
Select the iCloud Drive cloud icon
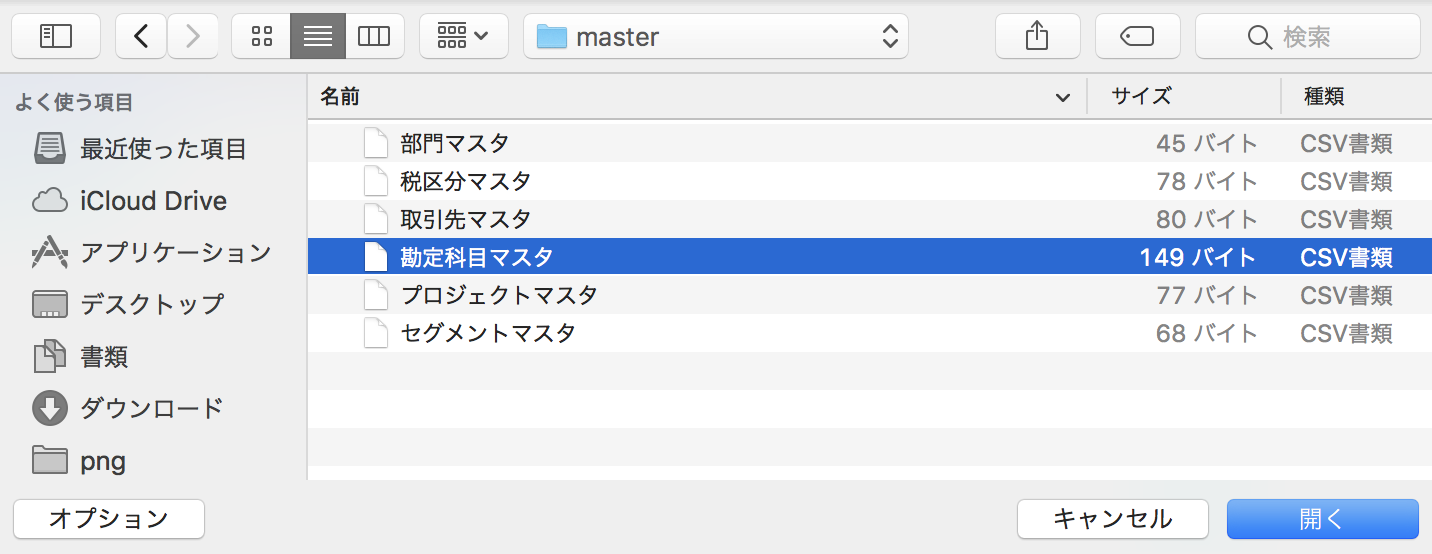(x=50, y=201)
